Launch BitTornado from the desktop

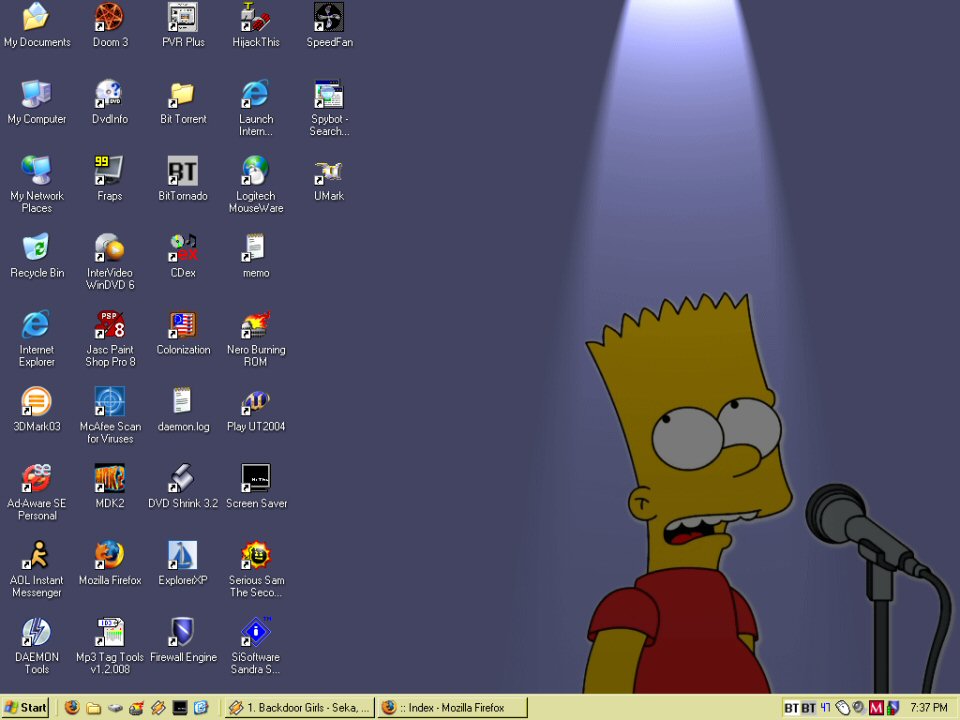point(182,178)
